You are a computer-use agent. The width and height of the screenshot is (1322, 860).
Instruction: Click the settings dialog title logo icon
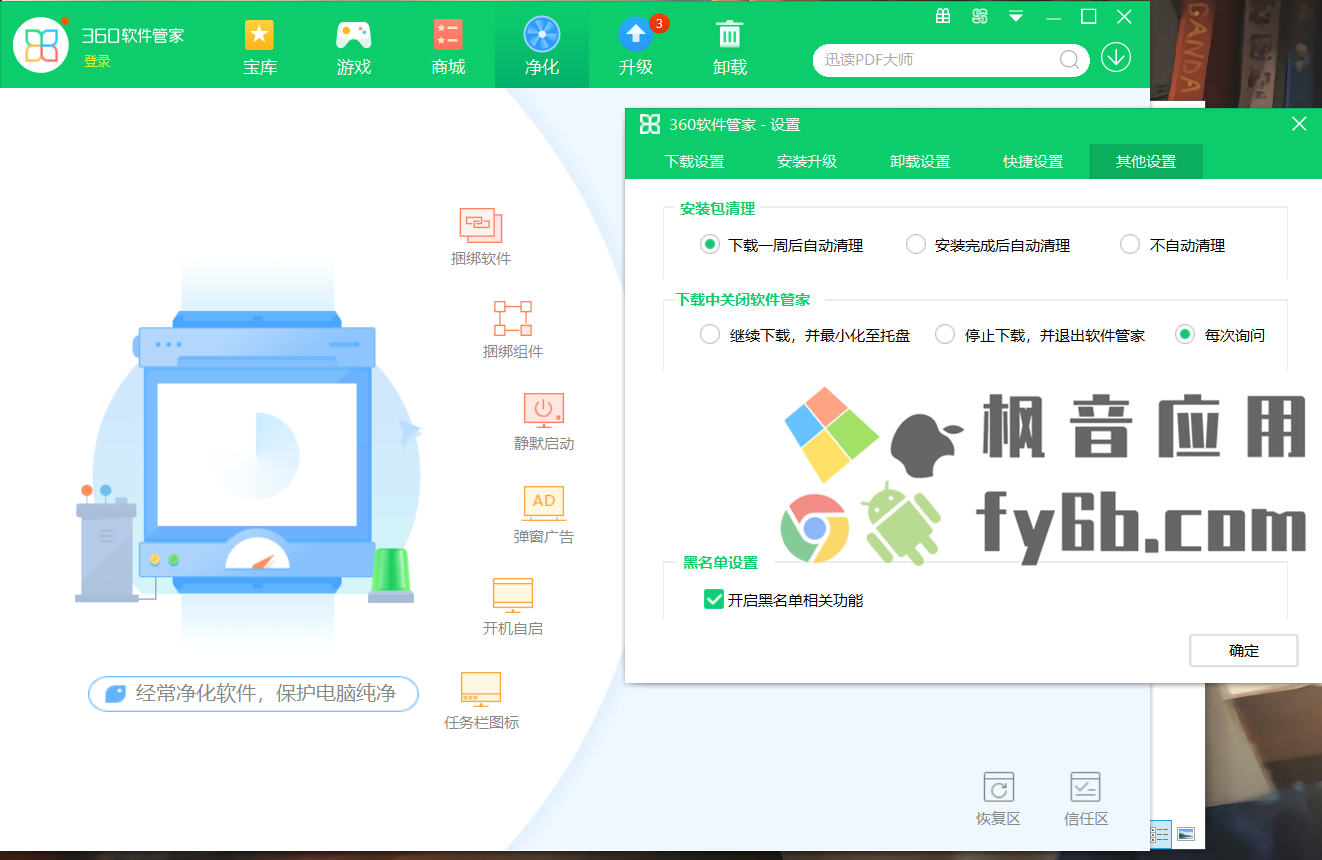(x=650, y=124)
